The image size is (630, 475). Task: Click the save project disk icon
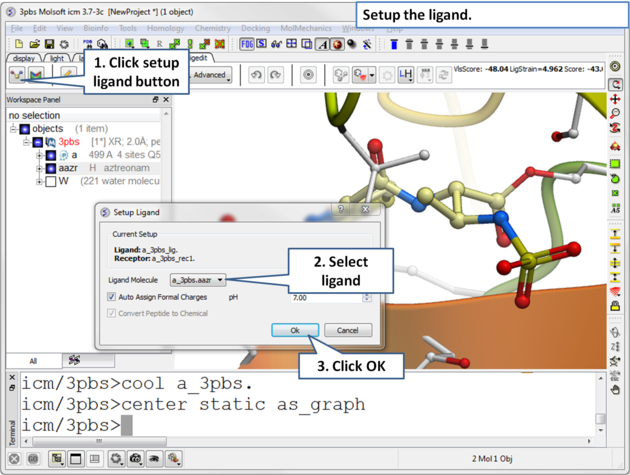50,45
